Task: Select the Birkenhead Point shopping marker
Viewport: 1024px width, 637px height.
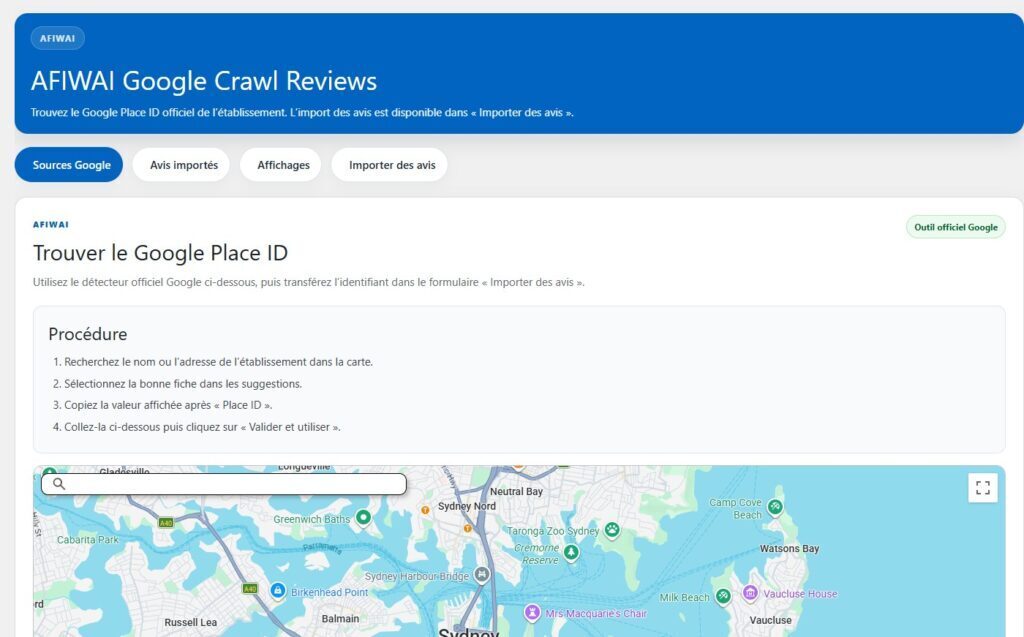Action: click(x=278, y=591)
